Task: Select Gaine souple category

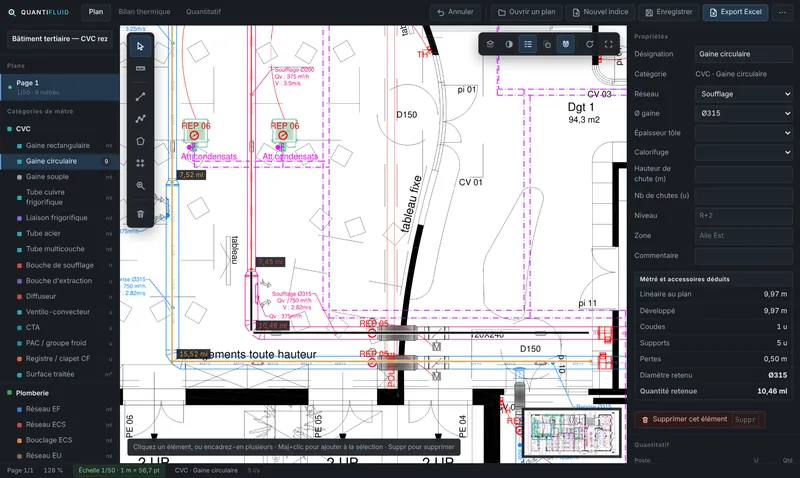Action: [x=60, y=177]
